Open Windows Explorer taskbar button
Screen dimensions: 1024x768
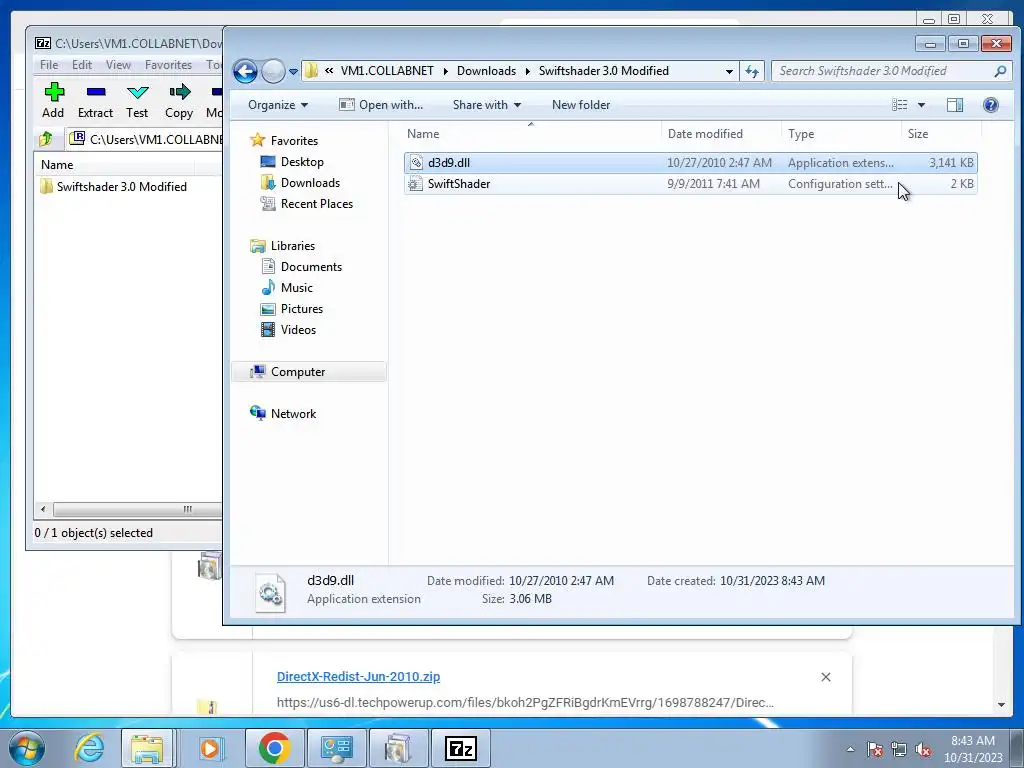[x=147, y=748]
